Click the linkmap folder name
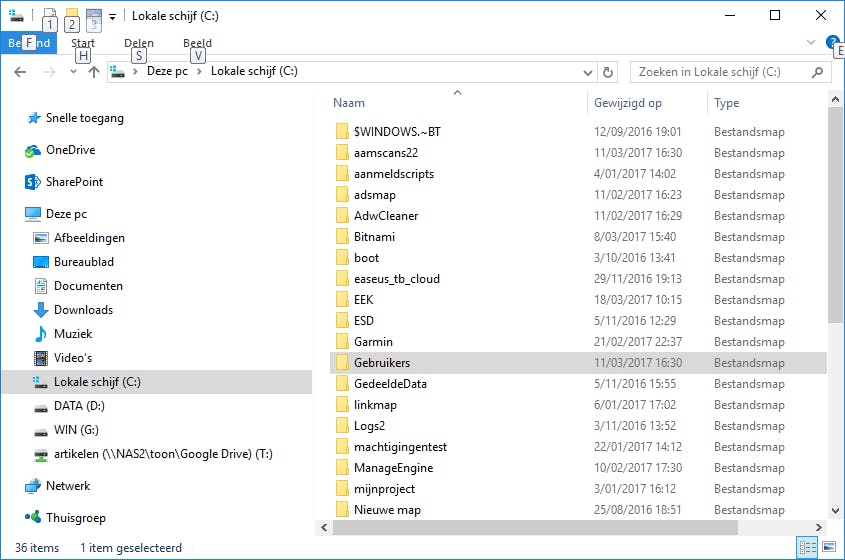 click(x=375, y=405)
